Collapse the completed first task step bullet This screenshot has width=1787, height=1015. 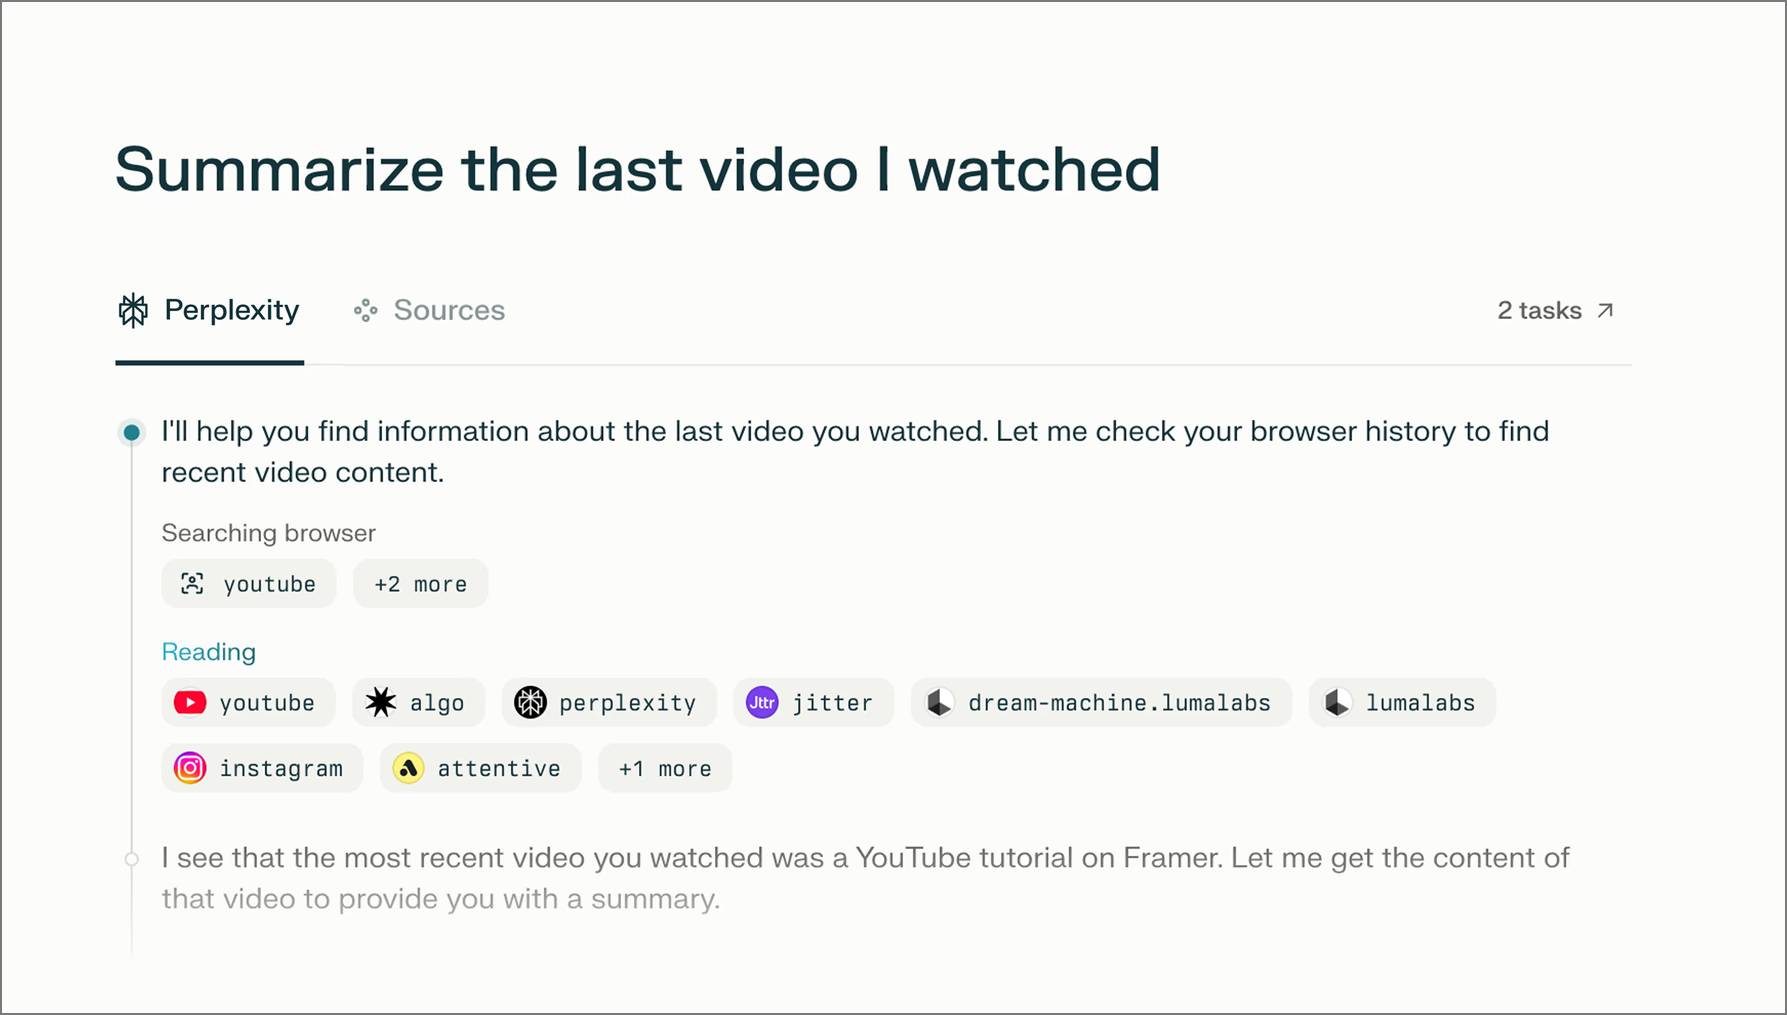point(131,431)
